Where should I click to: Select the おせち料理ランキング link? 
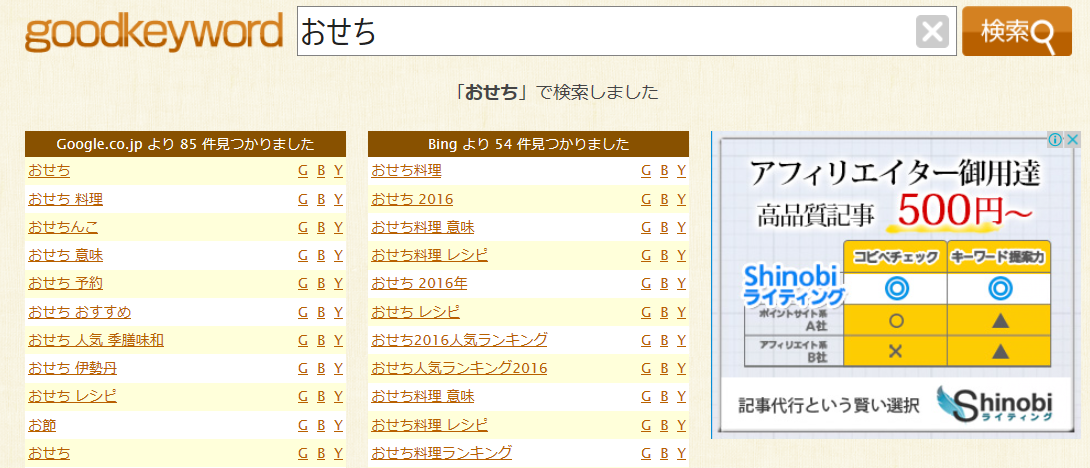[441, 453]
